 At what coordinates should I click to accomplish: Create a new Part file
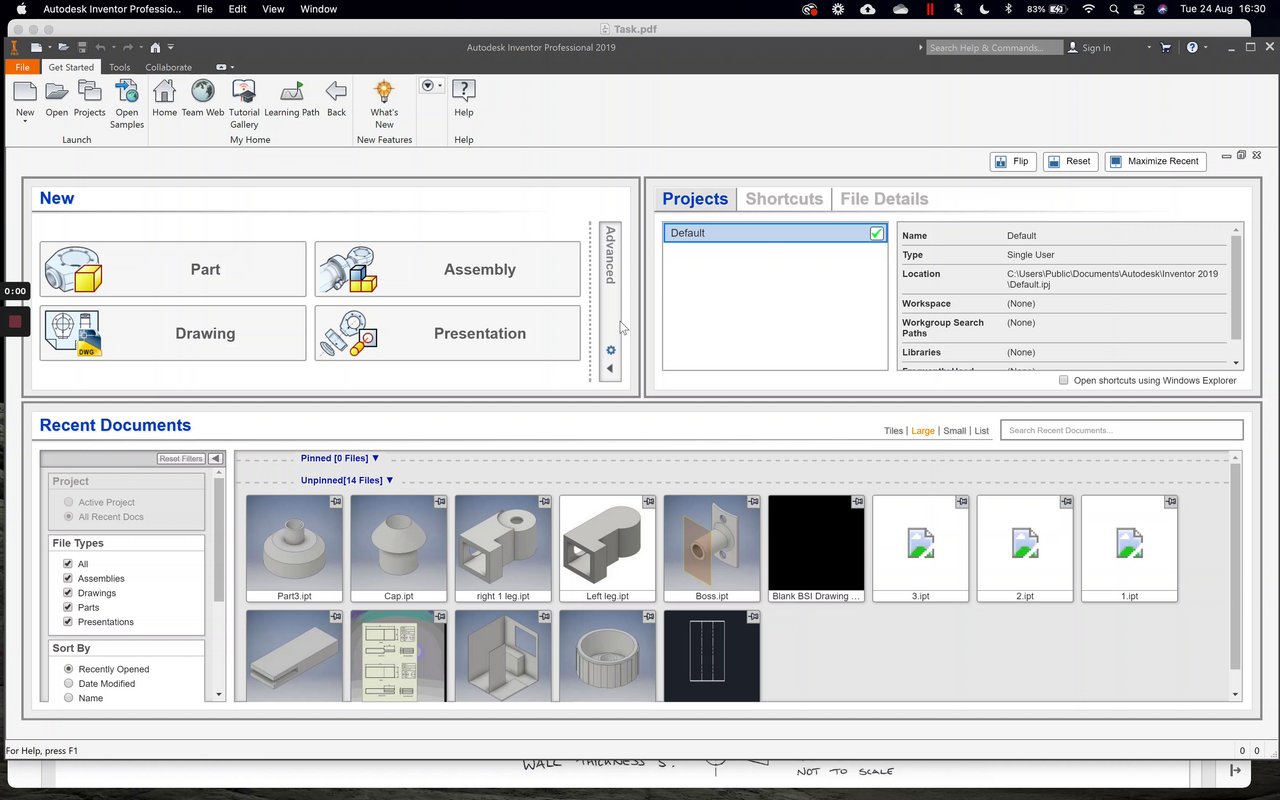tap(173, 269)
